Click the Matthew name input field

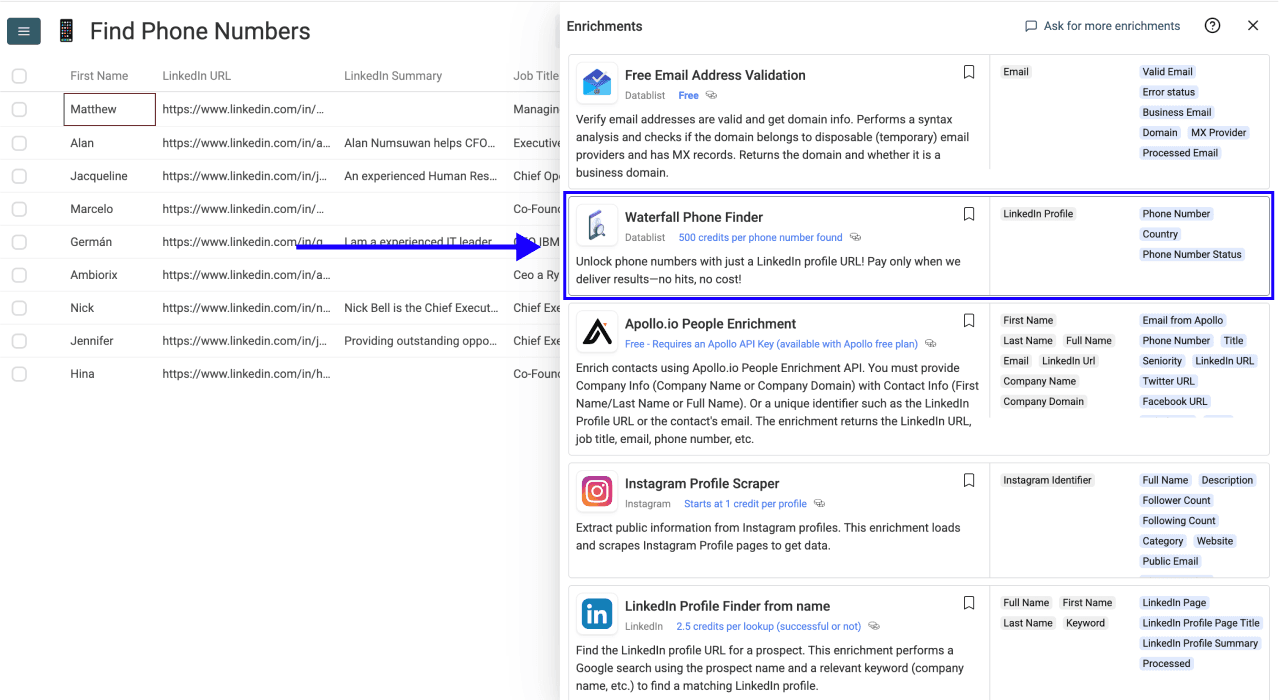click(109, 109)
